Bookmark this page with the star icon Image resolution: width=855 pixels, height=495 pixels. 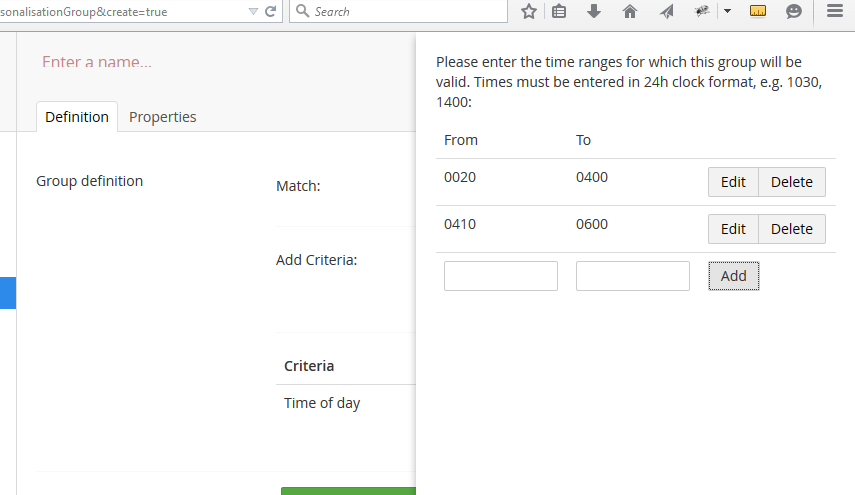click(528, 11)
